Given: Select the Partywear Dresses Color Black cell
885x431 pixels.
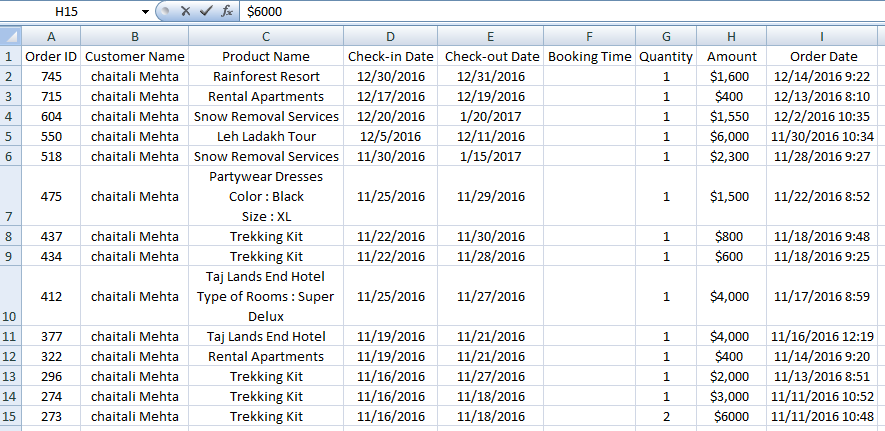Looking at the screenshot, I should pyautogui.click(x=266, y=196).
